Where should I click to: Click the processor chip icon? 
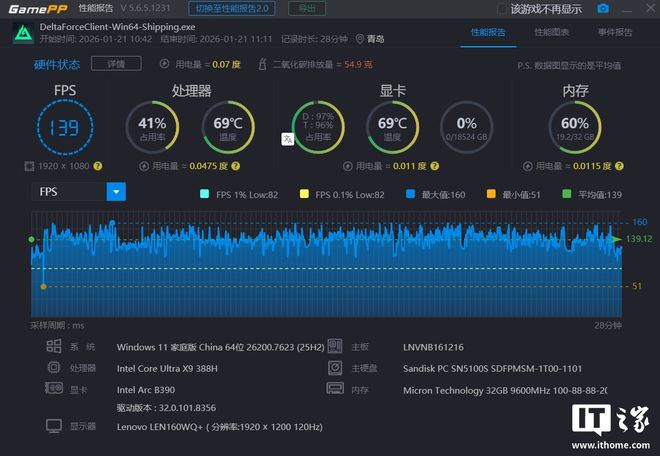pos(53,368)
